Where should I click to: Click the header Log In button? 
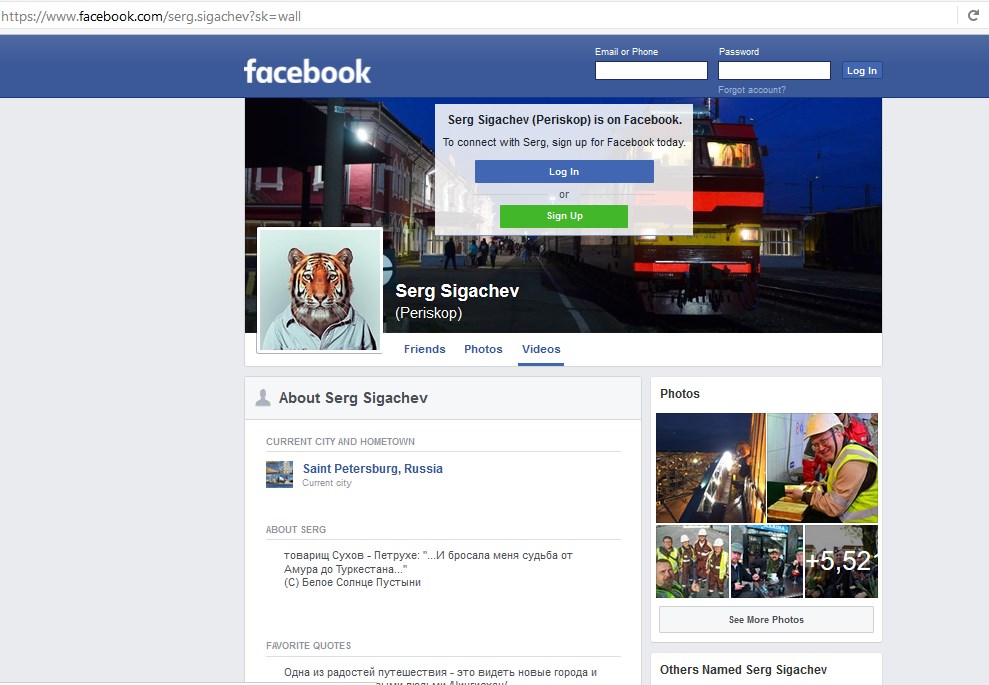[x=862, y=71]
